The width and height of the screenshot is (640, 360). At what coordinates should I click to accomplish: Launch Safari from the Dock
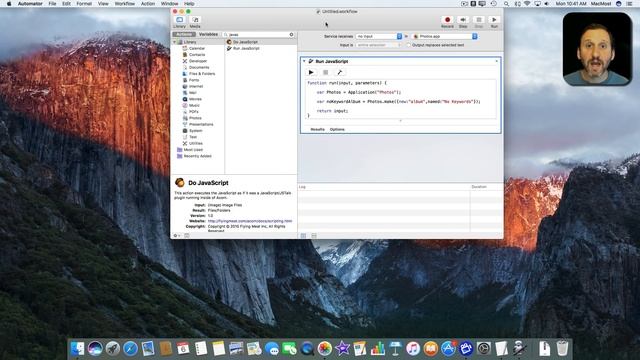(130, 349)
